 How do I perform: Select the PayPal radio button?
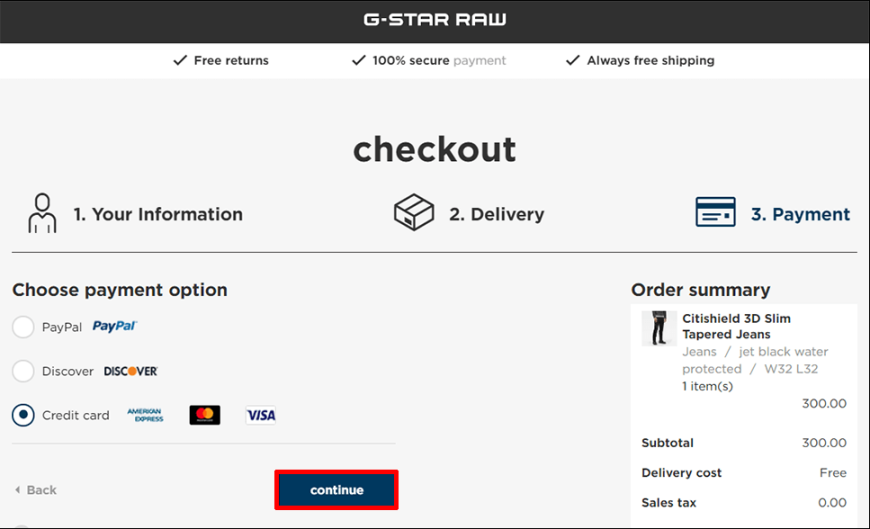click(23, 327)
